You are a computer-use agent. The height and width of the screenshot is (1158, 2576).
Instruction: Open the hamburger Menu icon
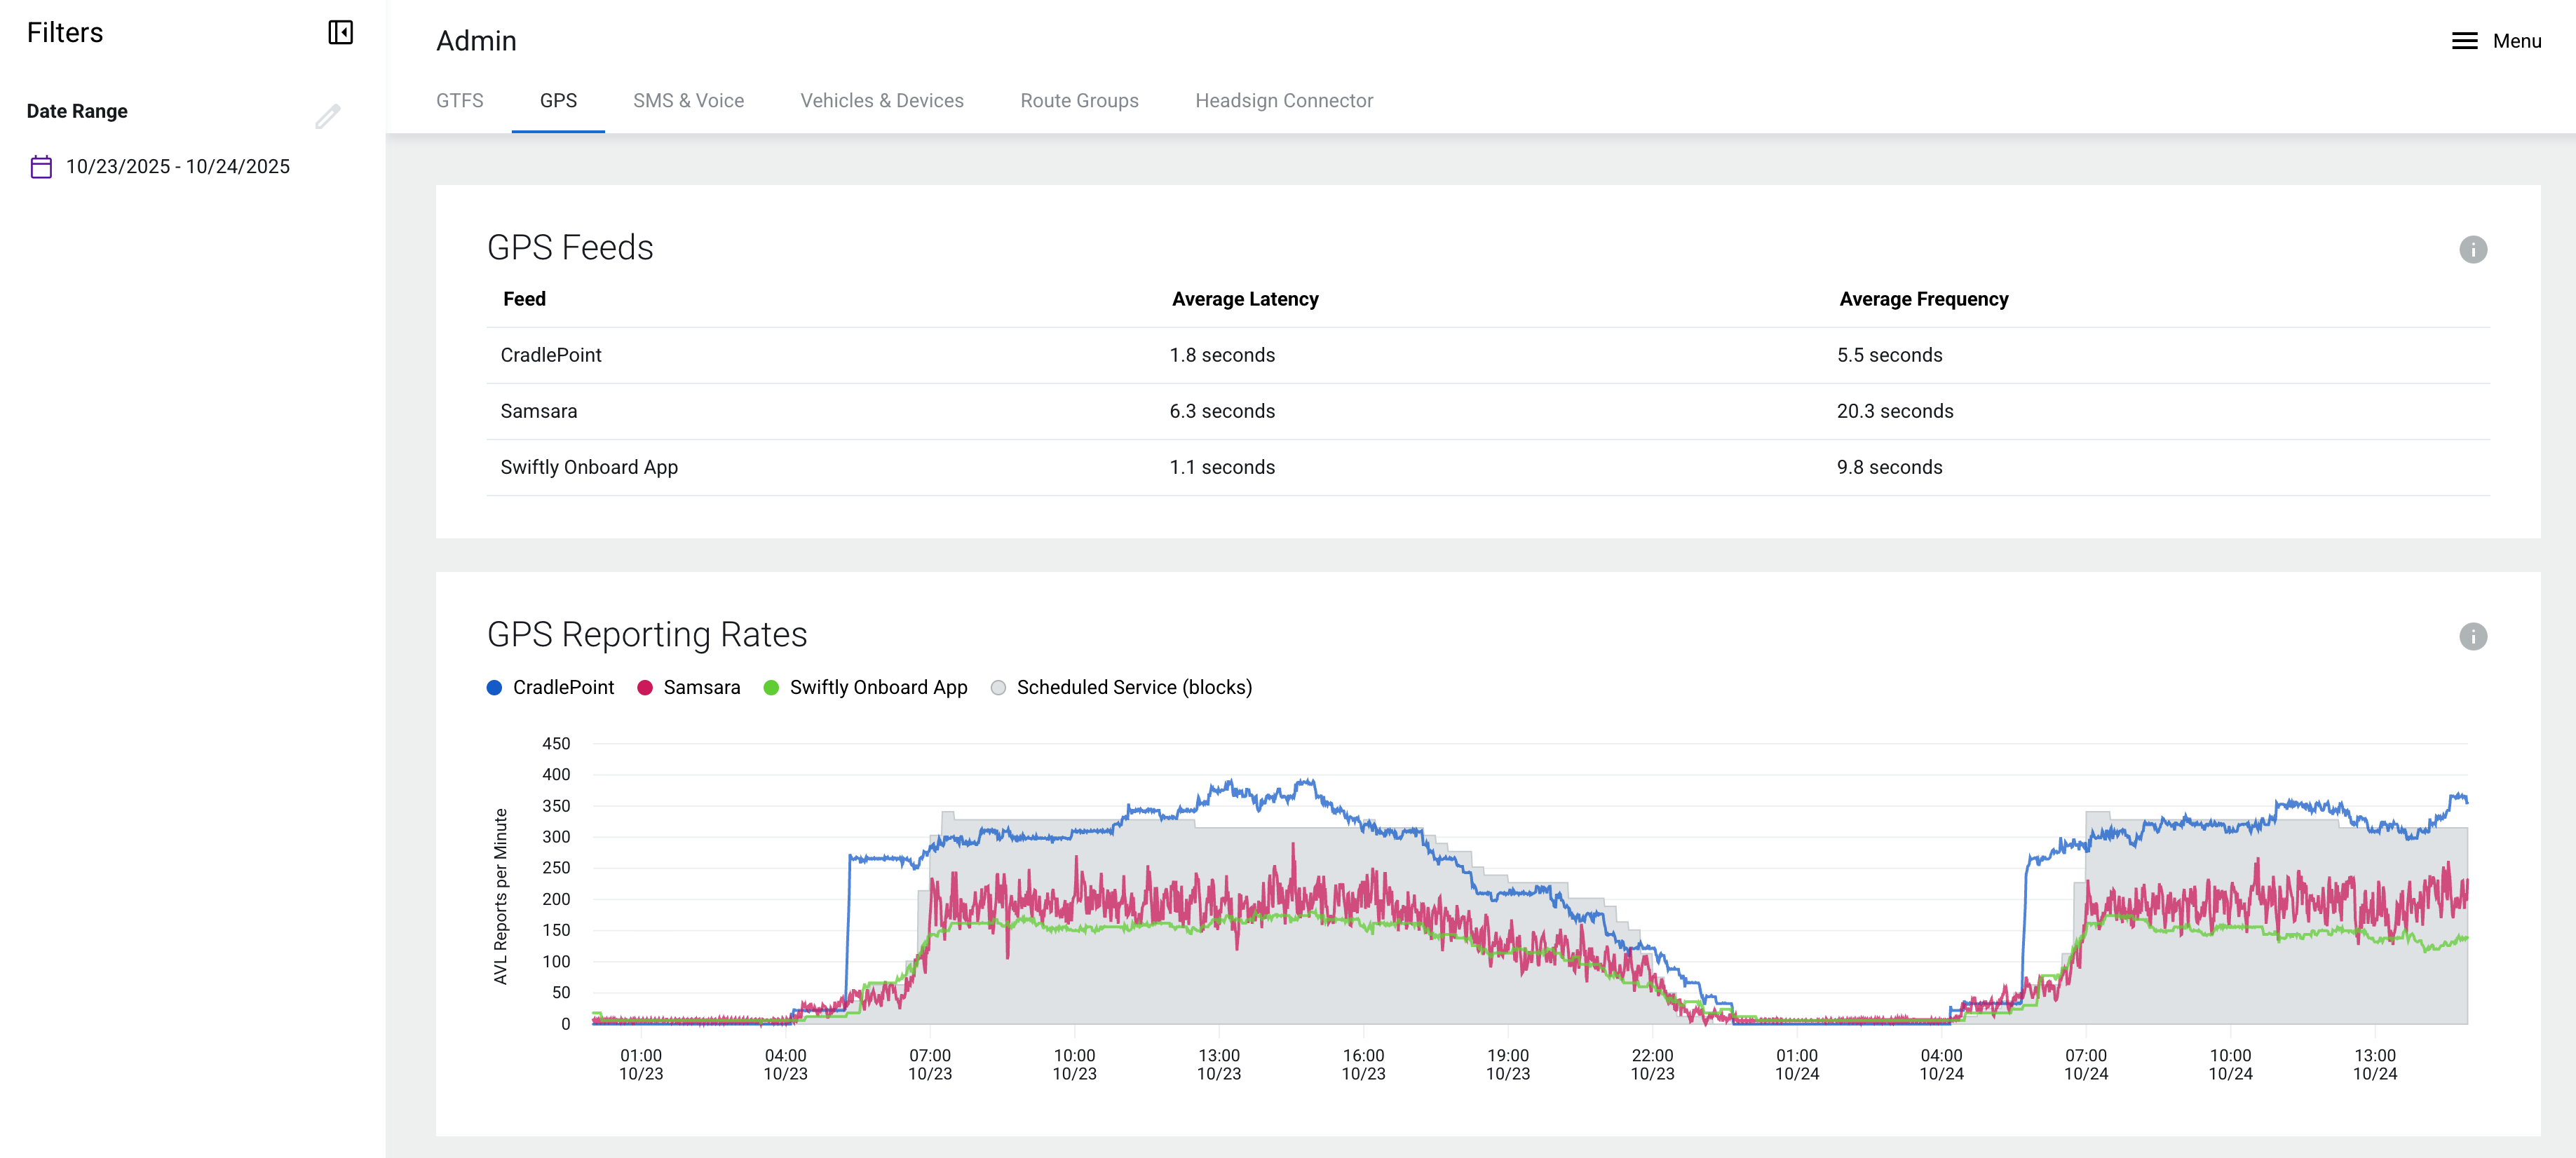coord(2464,41)
